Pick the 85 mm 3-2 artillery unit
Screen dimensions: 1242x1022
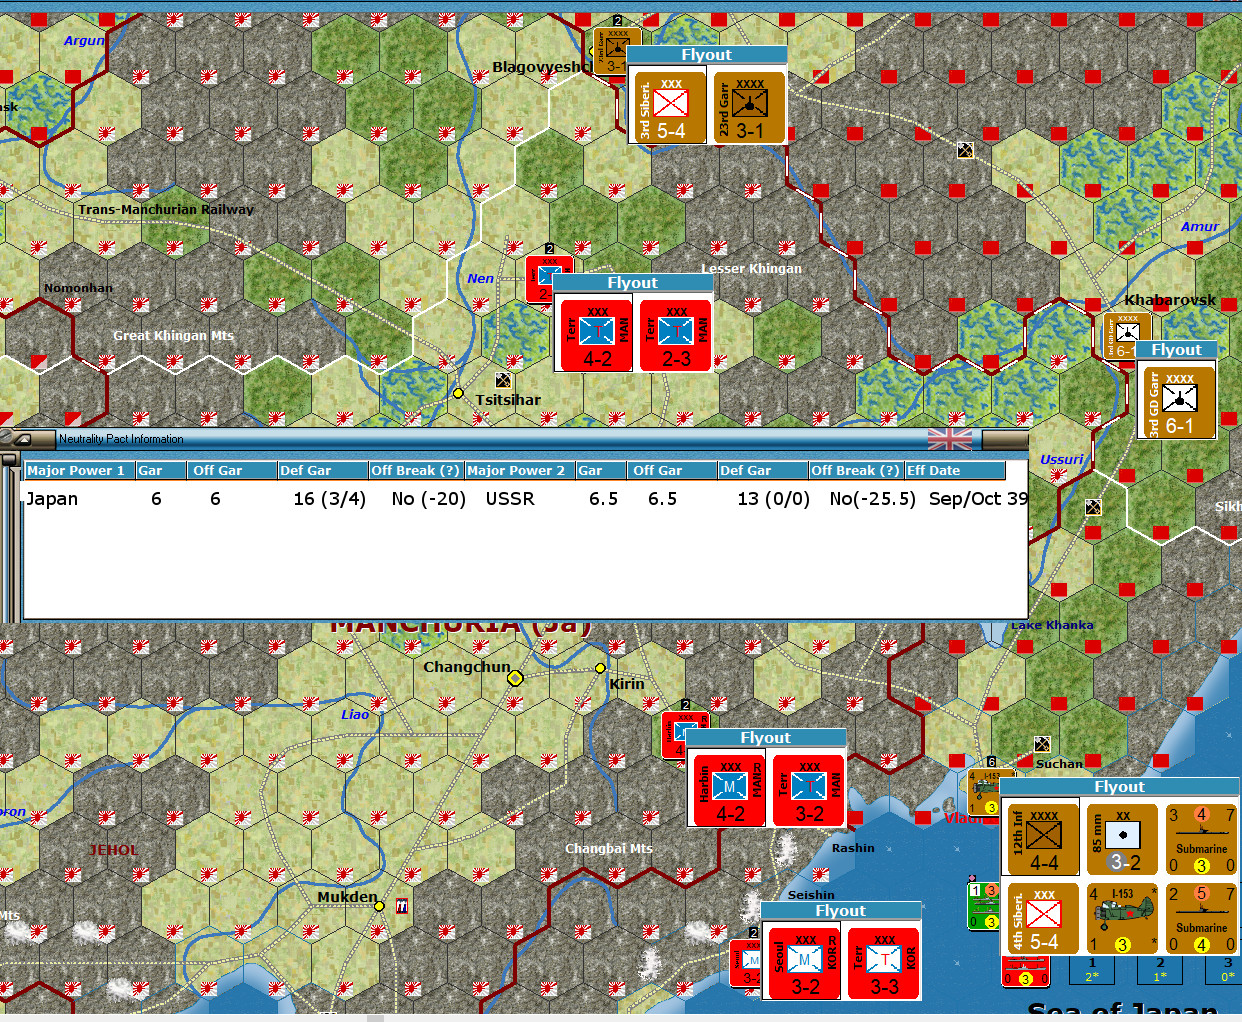pyautogui.click(x=1122, y=839)
